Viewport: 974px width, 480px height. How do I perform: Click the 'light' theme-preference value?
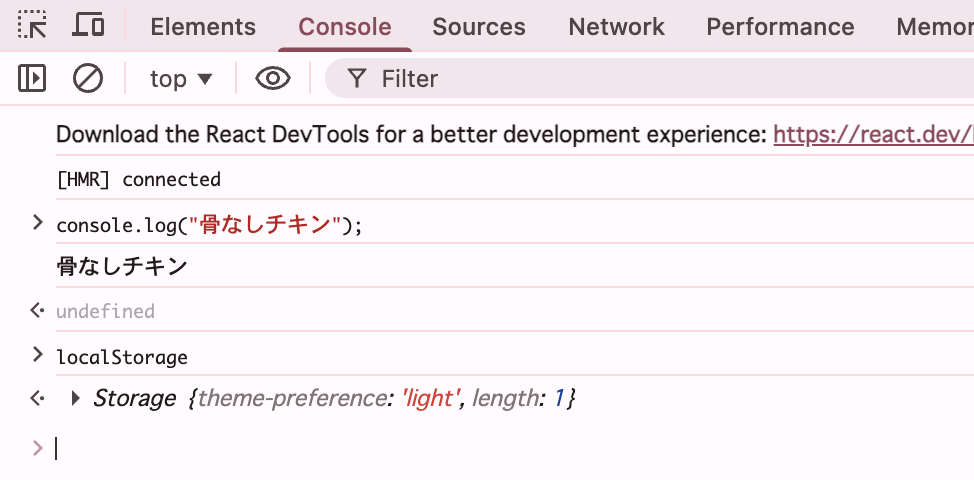click(x=431, y=399)
